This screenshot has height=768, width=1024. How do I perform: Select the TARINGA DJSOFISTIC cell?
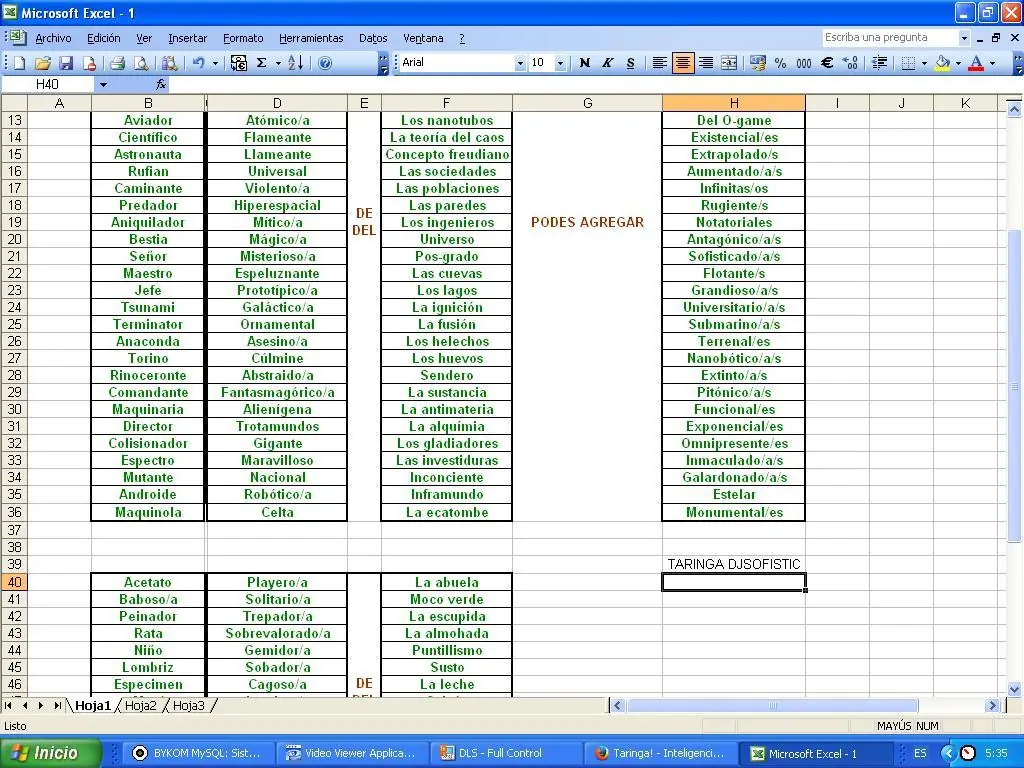tap(733, 564)
